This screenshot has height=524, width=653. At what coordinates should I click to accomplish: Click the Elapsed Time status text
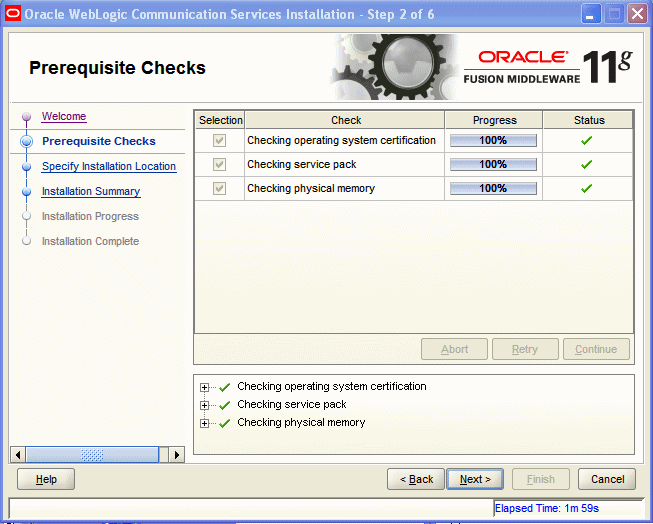(x=546, y=508)
